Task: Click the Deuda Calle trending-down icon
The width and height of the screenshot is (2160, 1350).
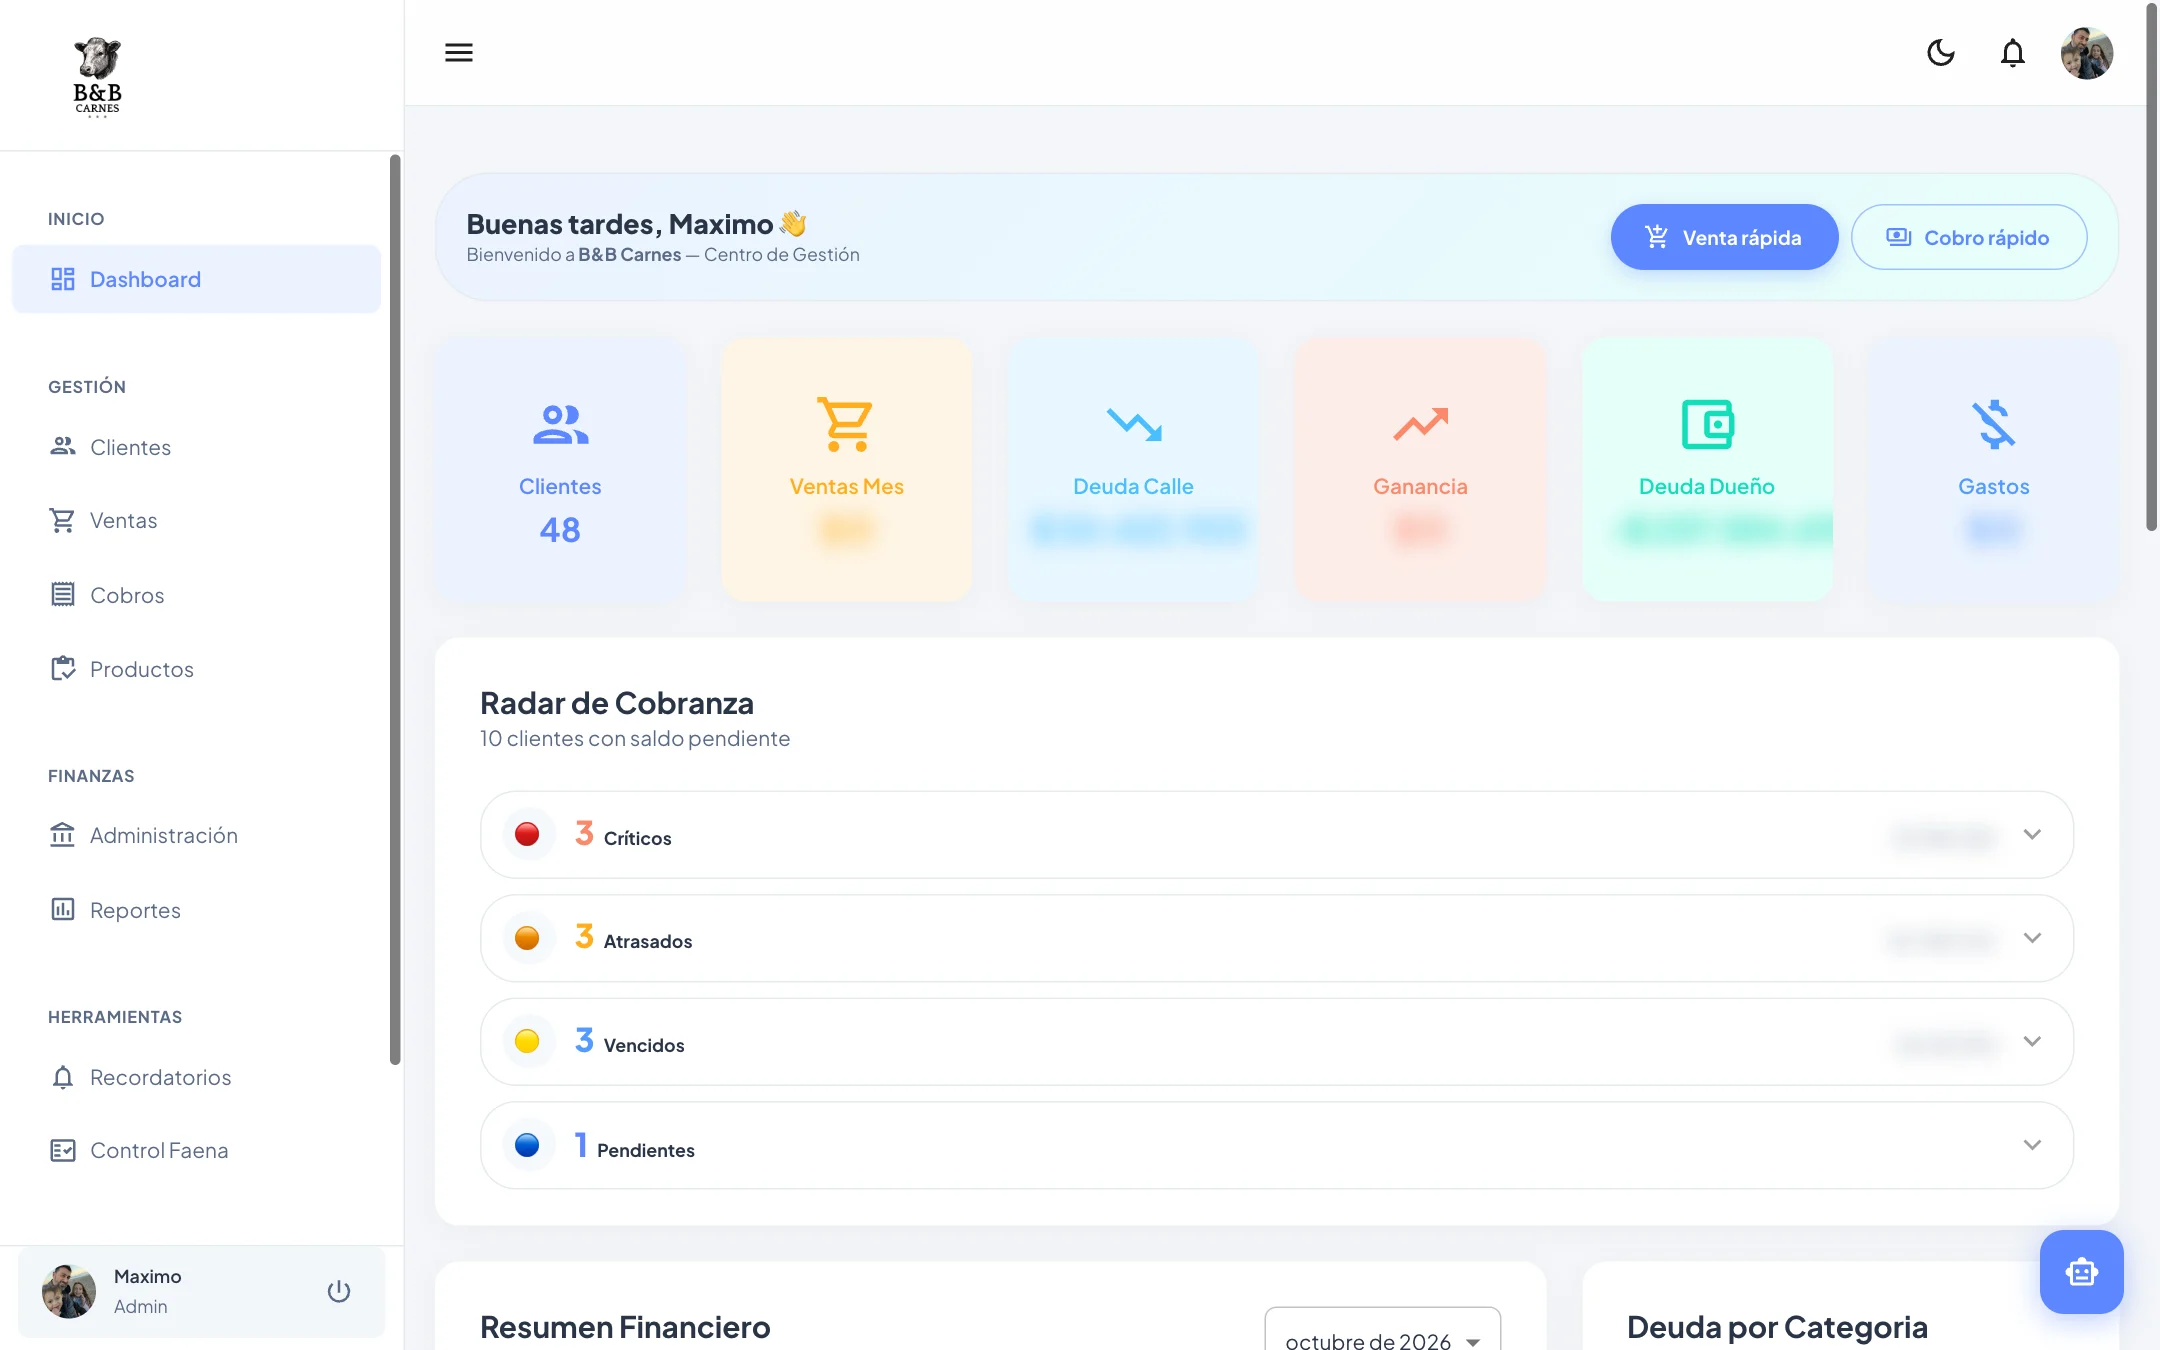Action: [1134, 424]
